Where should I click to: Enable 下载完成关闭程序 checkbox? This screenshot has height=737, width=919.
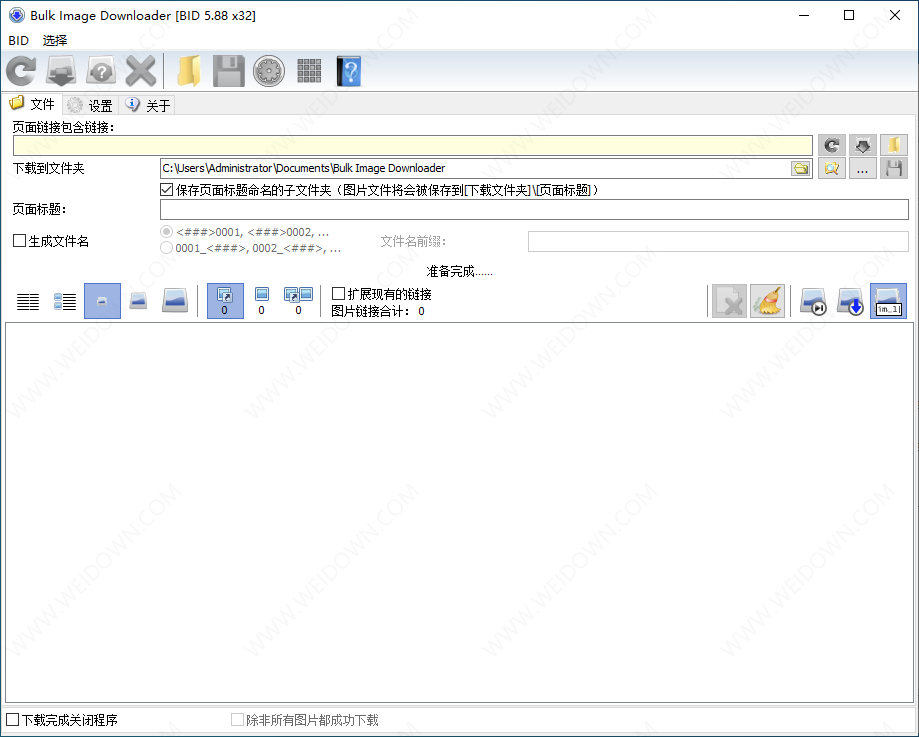pos(13,719)
